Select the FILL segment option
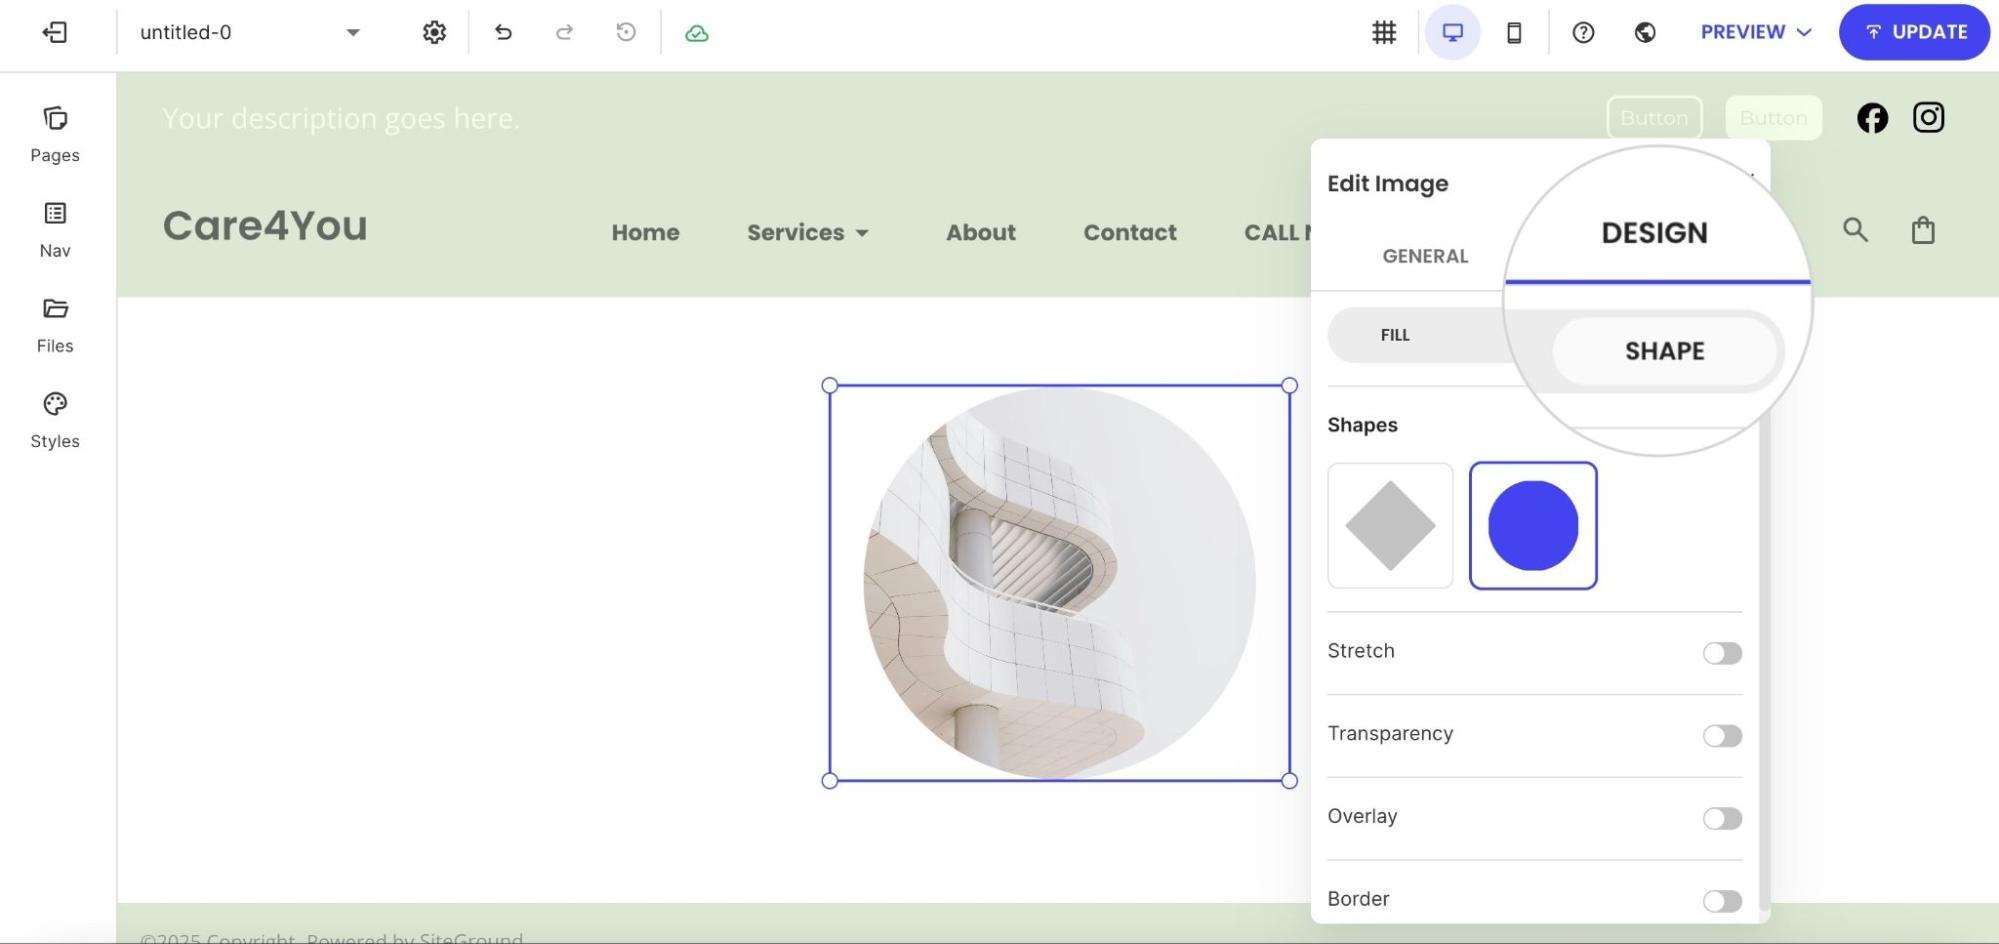Screen dimensions: 1999x944 (x=1395, y=335)
